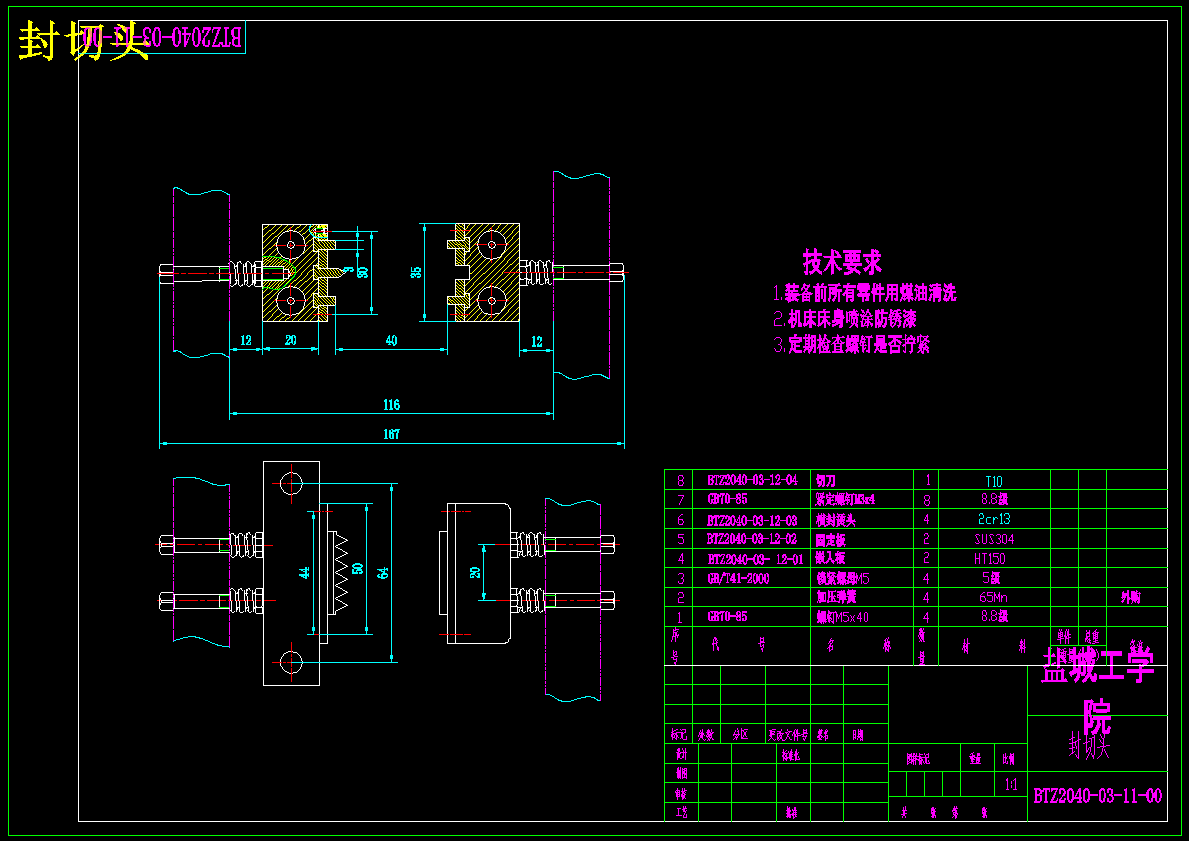Click the 日期 header cell

tap(858, 735)
